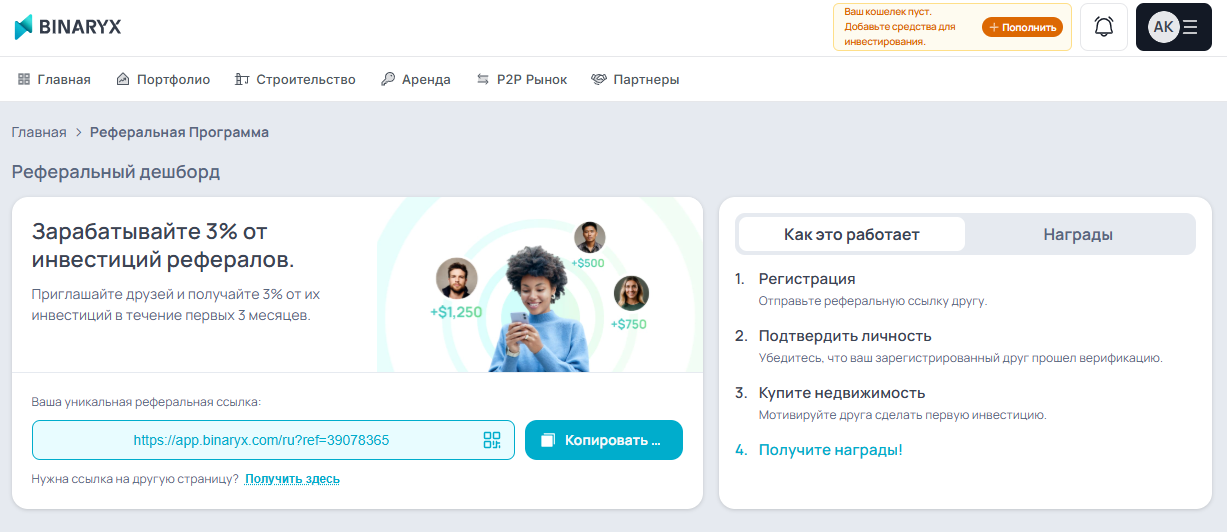Go to Главная in the breadcrumb
Screen dimensions: 1227x532
(39, 132)
